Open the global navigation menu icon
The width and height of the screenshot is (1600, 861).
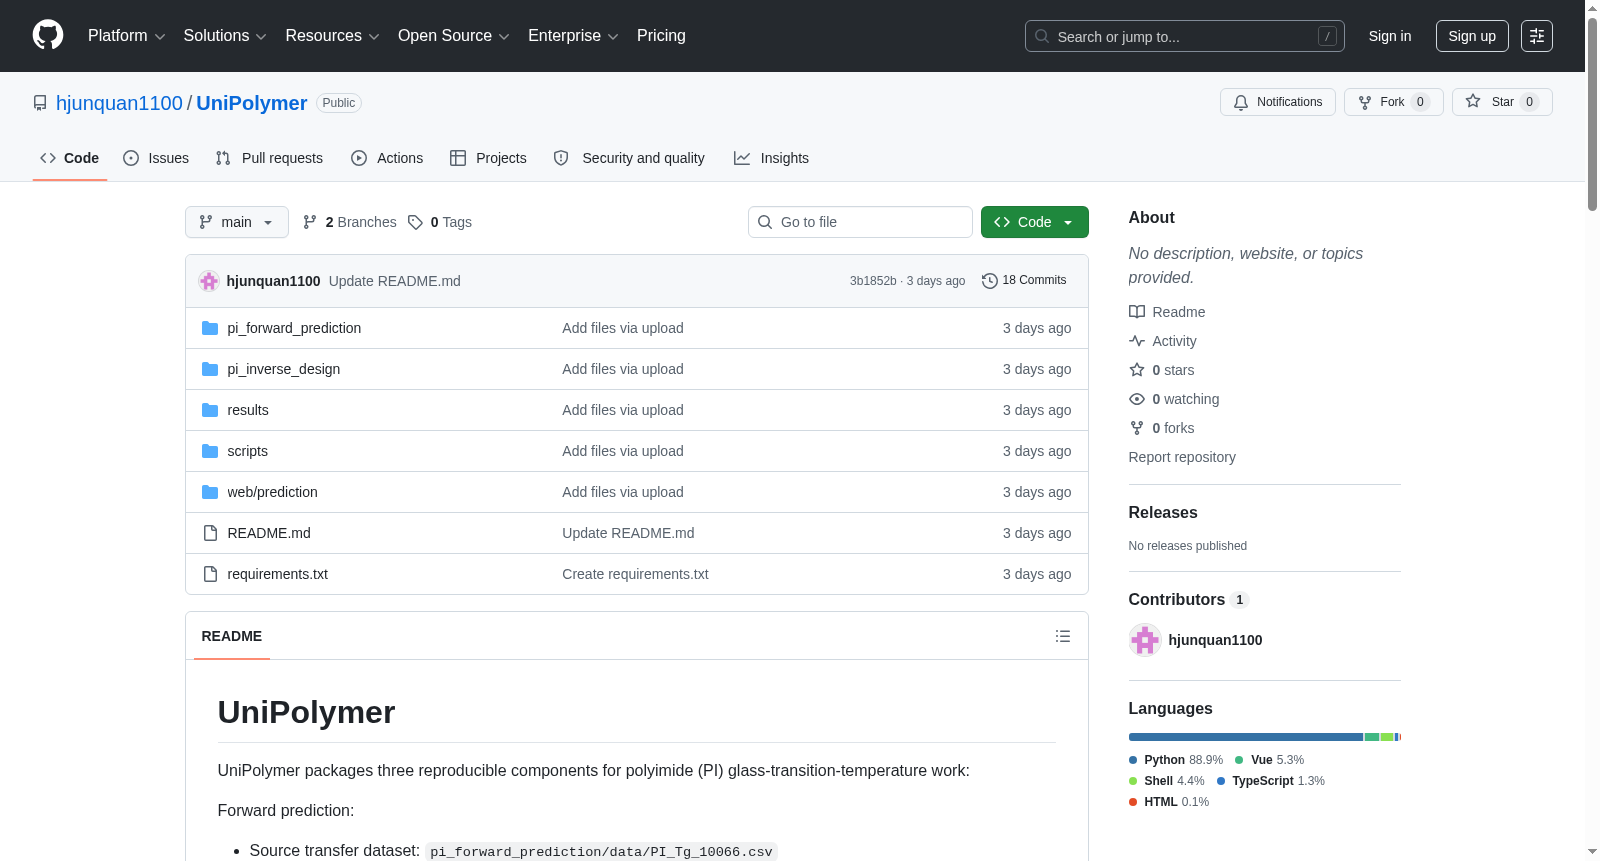click(x=1537, y=36)
